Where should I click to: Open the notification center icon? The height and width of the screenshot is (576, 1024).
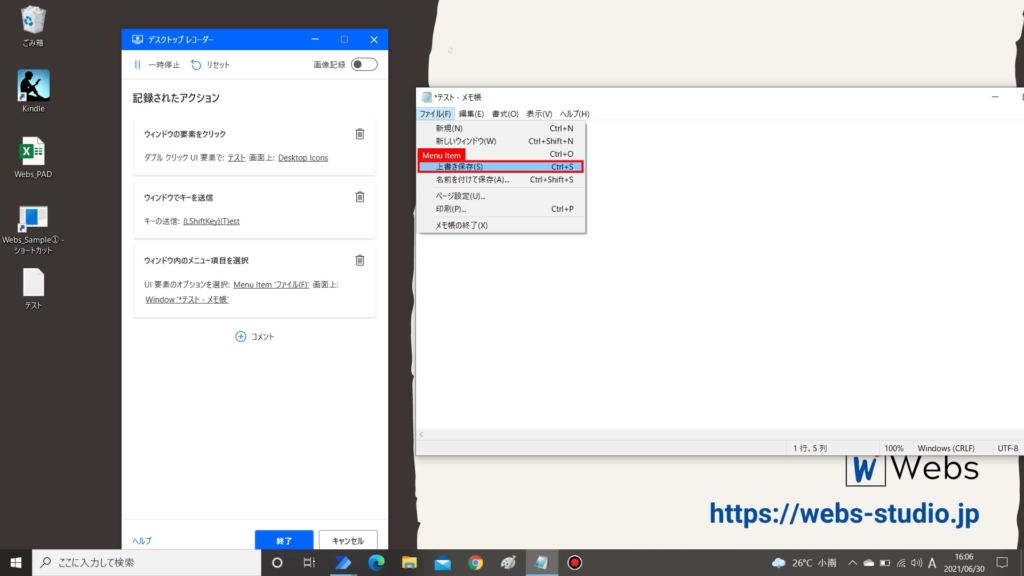1002,562
